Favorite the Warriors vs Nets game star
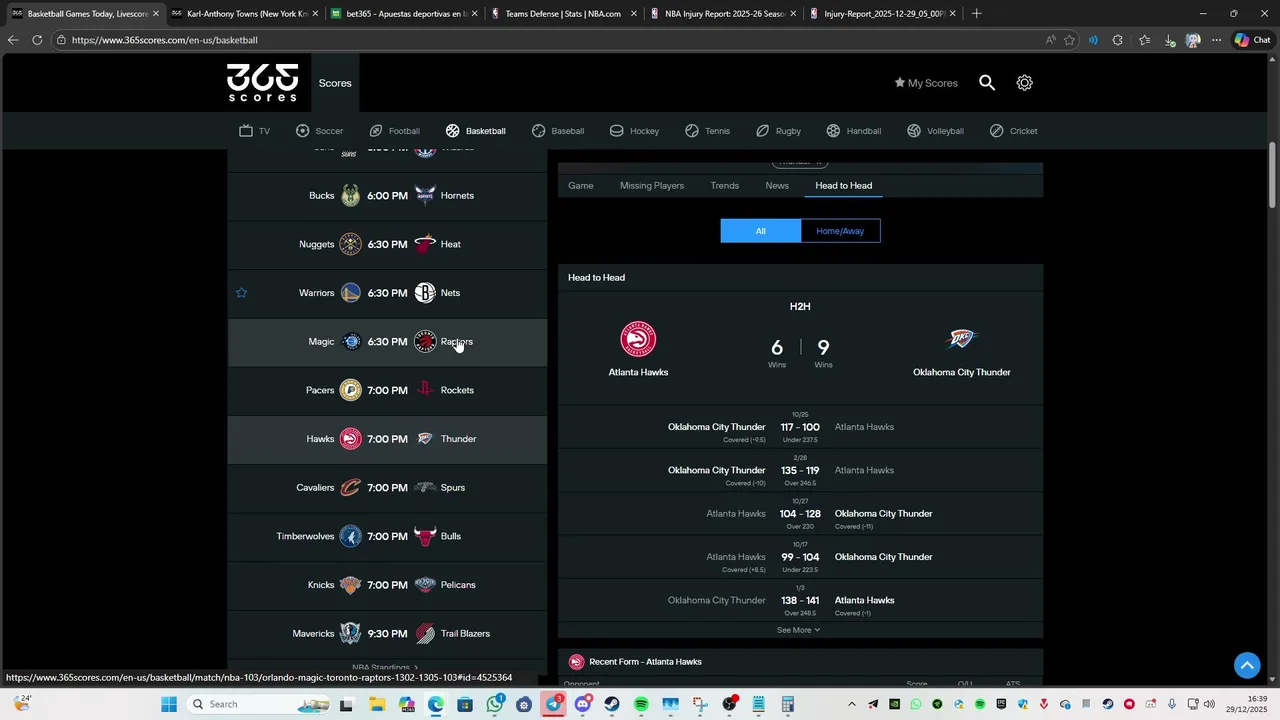Screen dimensions: 1280x720 point(241,293)
